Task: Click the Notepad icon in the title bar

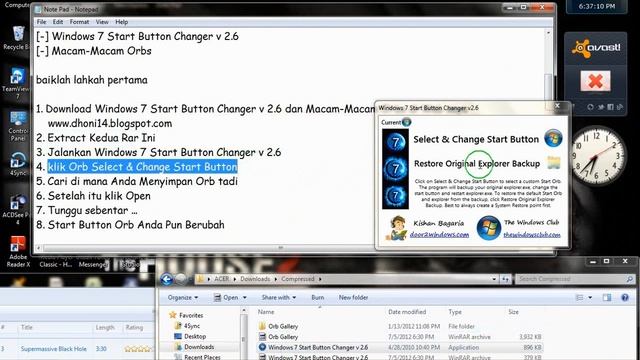Action: tap(38, 9)
